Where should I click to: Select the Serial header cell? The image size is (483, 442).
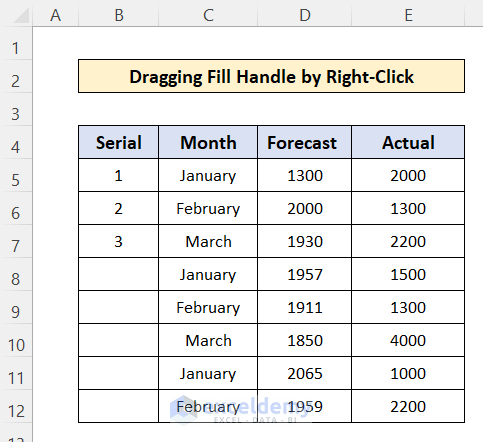(119, 142)
